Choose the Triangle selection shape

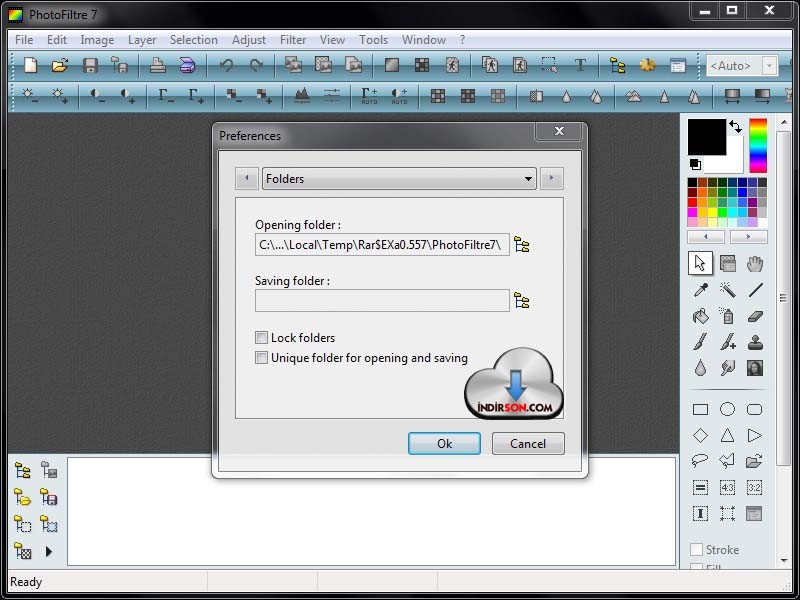pos(728,435)
